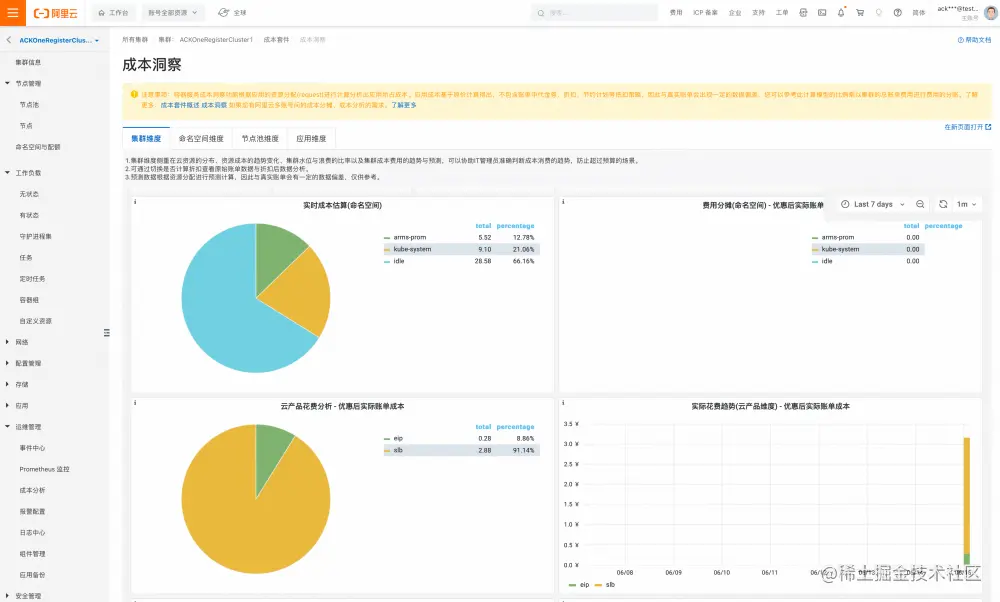Open 无状态 workloads
This screenshot has width=1000, height=602.
click(29, 194)
